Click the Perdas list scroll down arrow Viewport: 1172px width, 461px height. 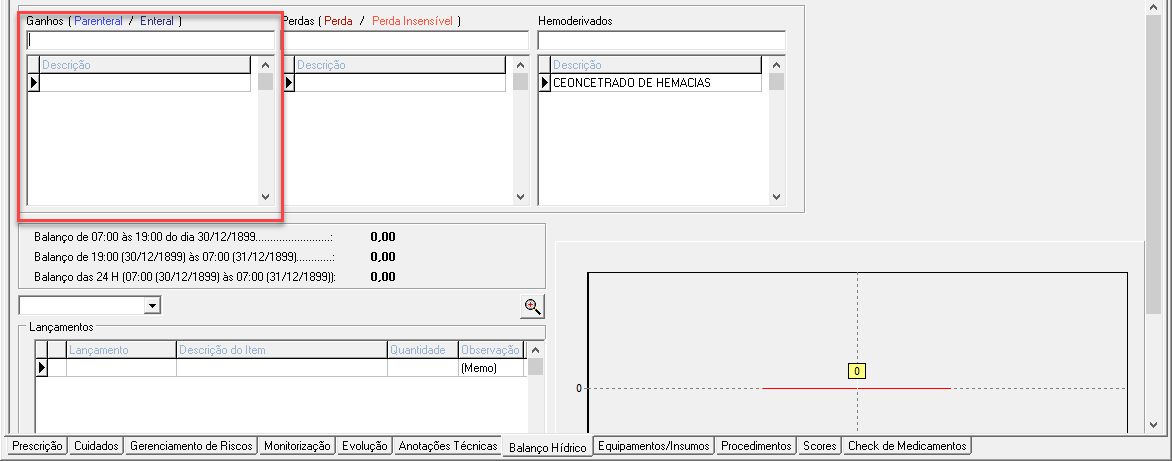click(520, 197)
